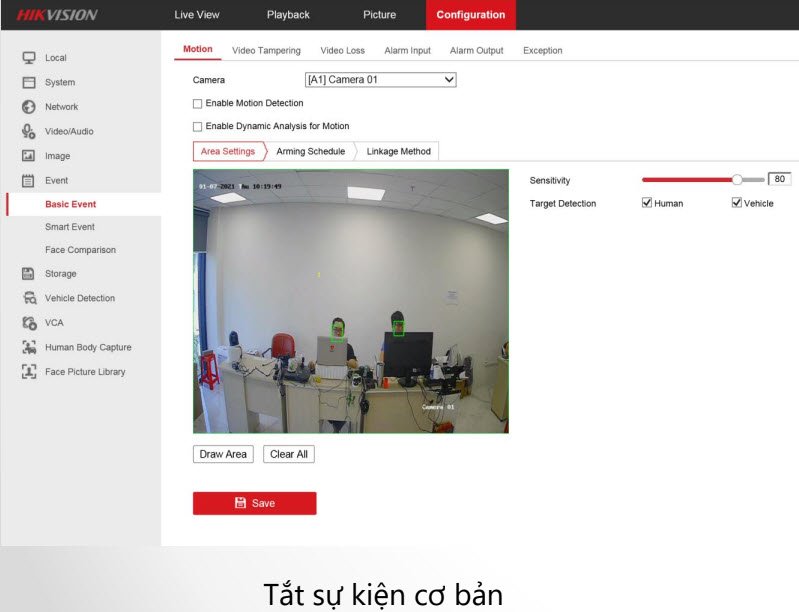Click the Sensitivity value input field

point(779,180)
